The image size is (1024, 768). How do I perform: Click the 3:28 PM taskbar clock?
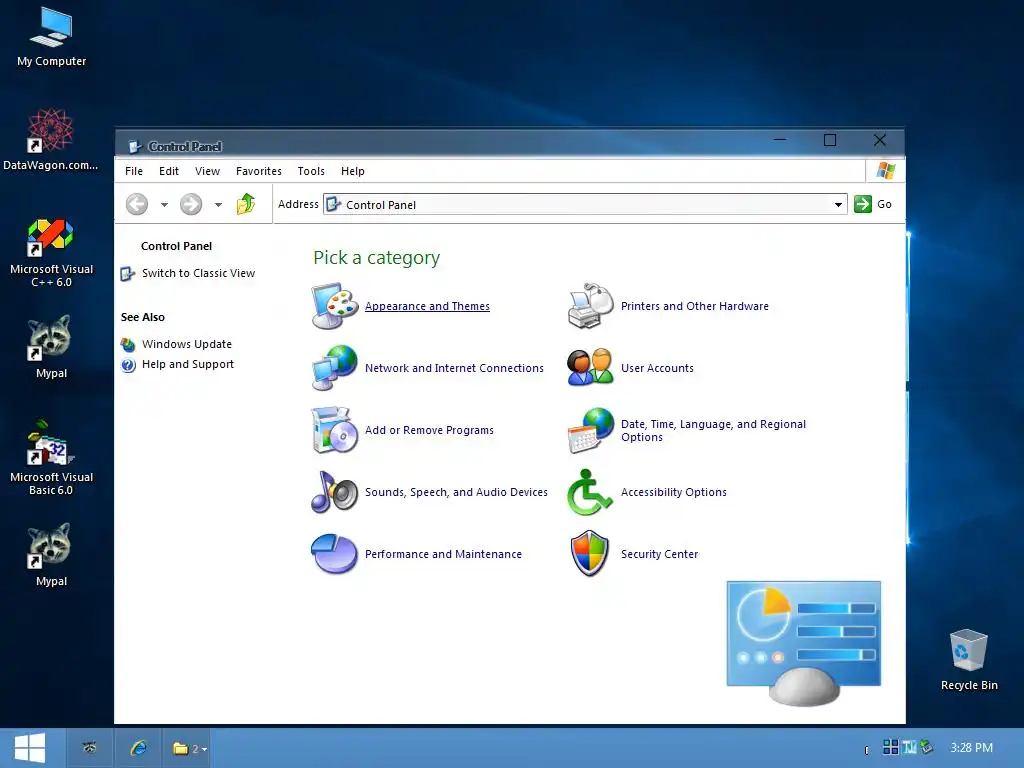tap(971, 748)
